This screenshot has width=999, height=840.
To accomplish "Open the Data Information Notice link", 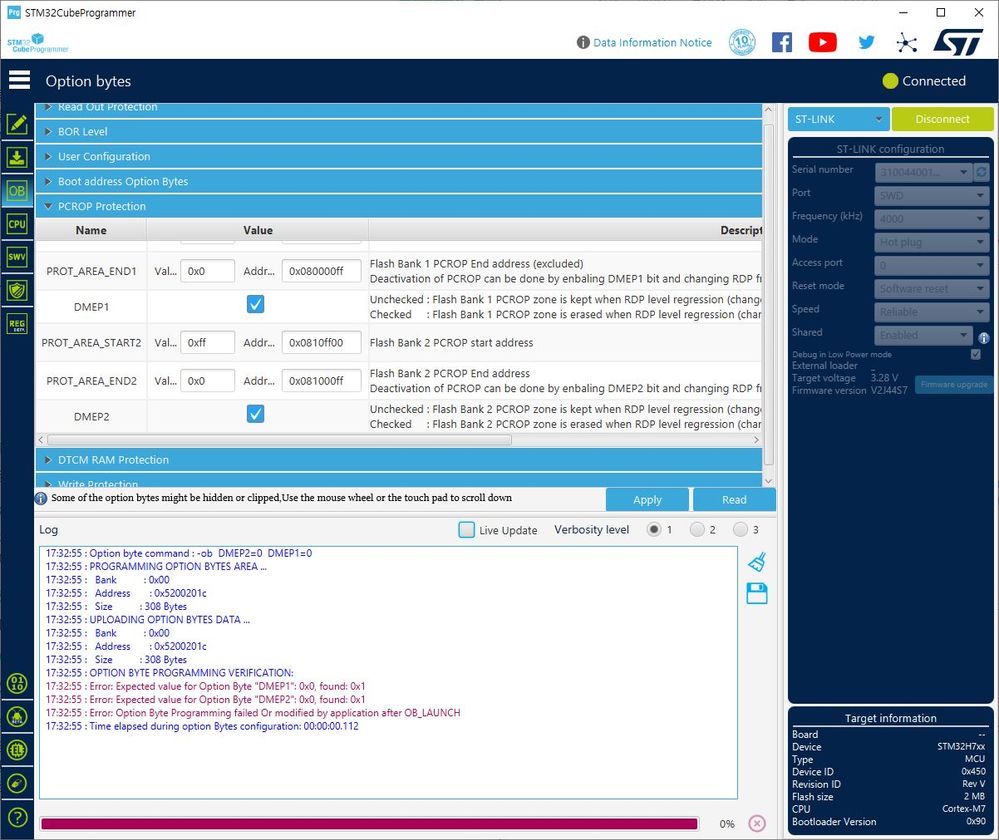I will [652, 43].
